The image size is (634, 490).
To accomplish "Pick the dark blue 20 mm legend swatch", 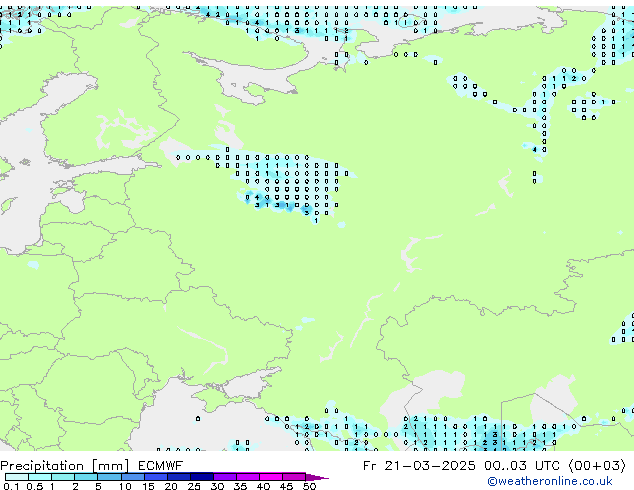I will click(181, 477).
